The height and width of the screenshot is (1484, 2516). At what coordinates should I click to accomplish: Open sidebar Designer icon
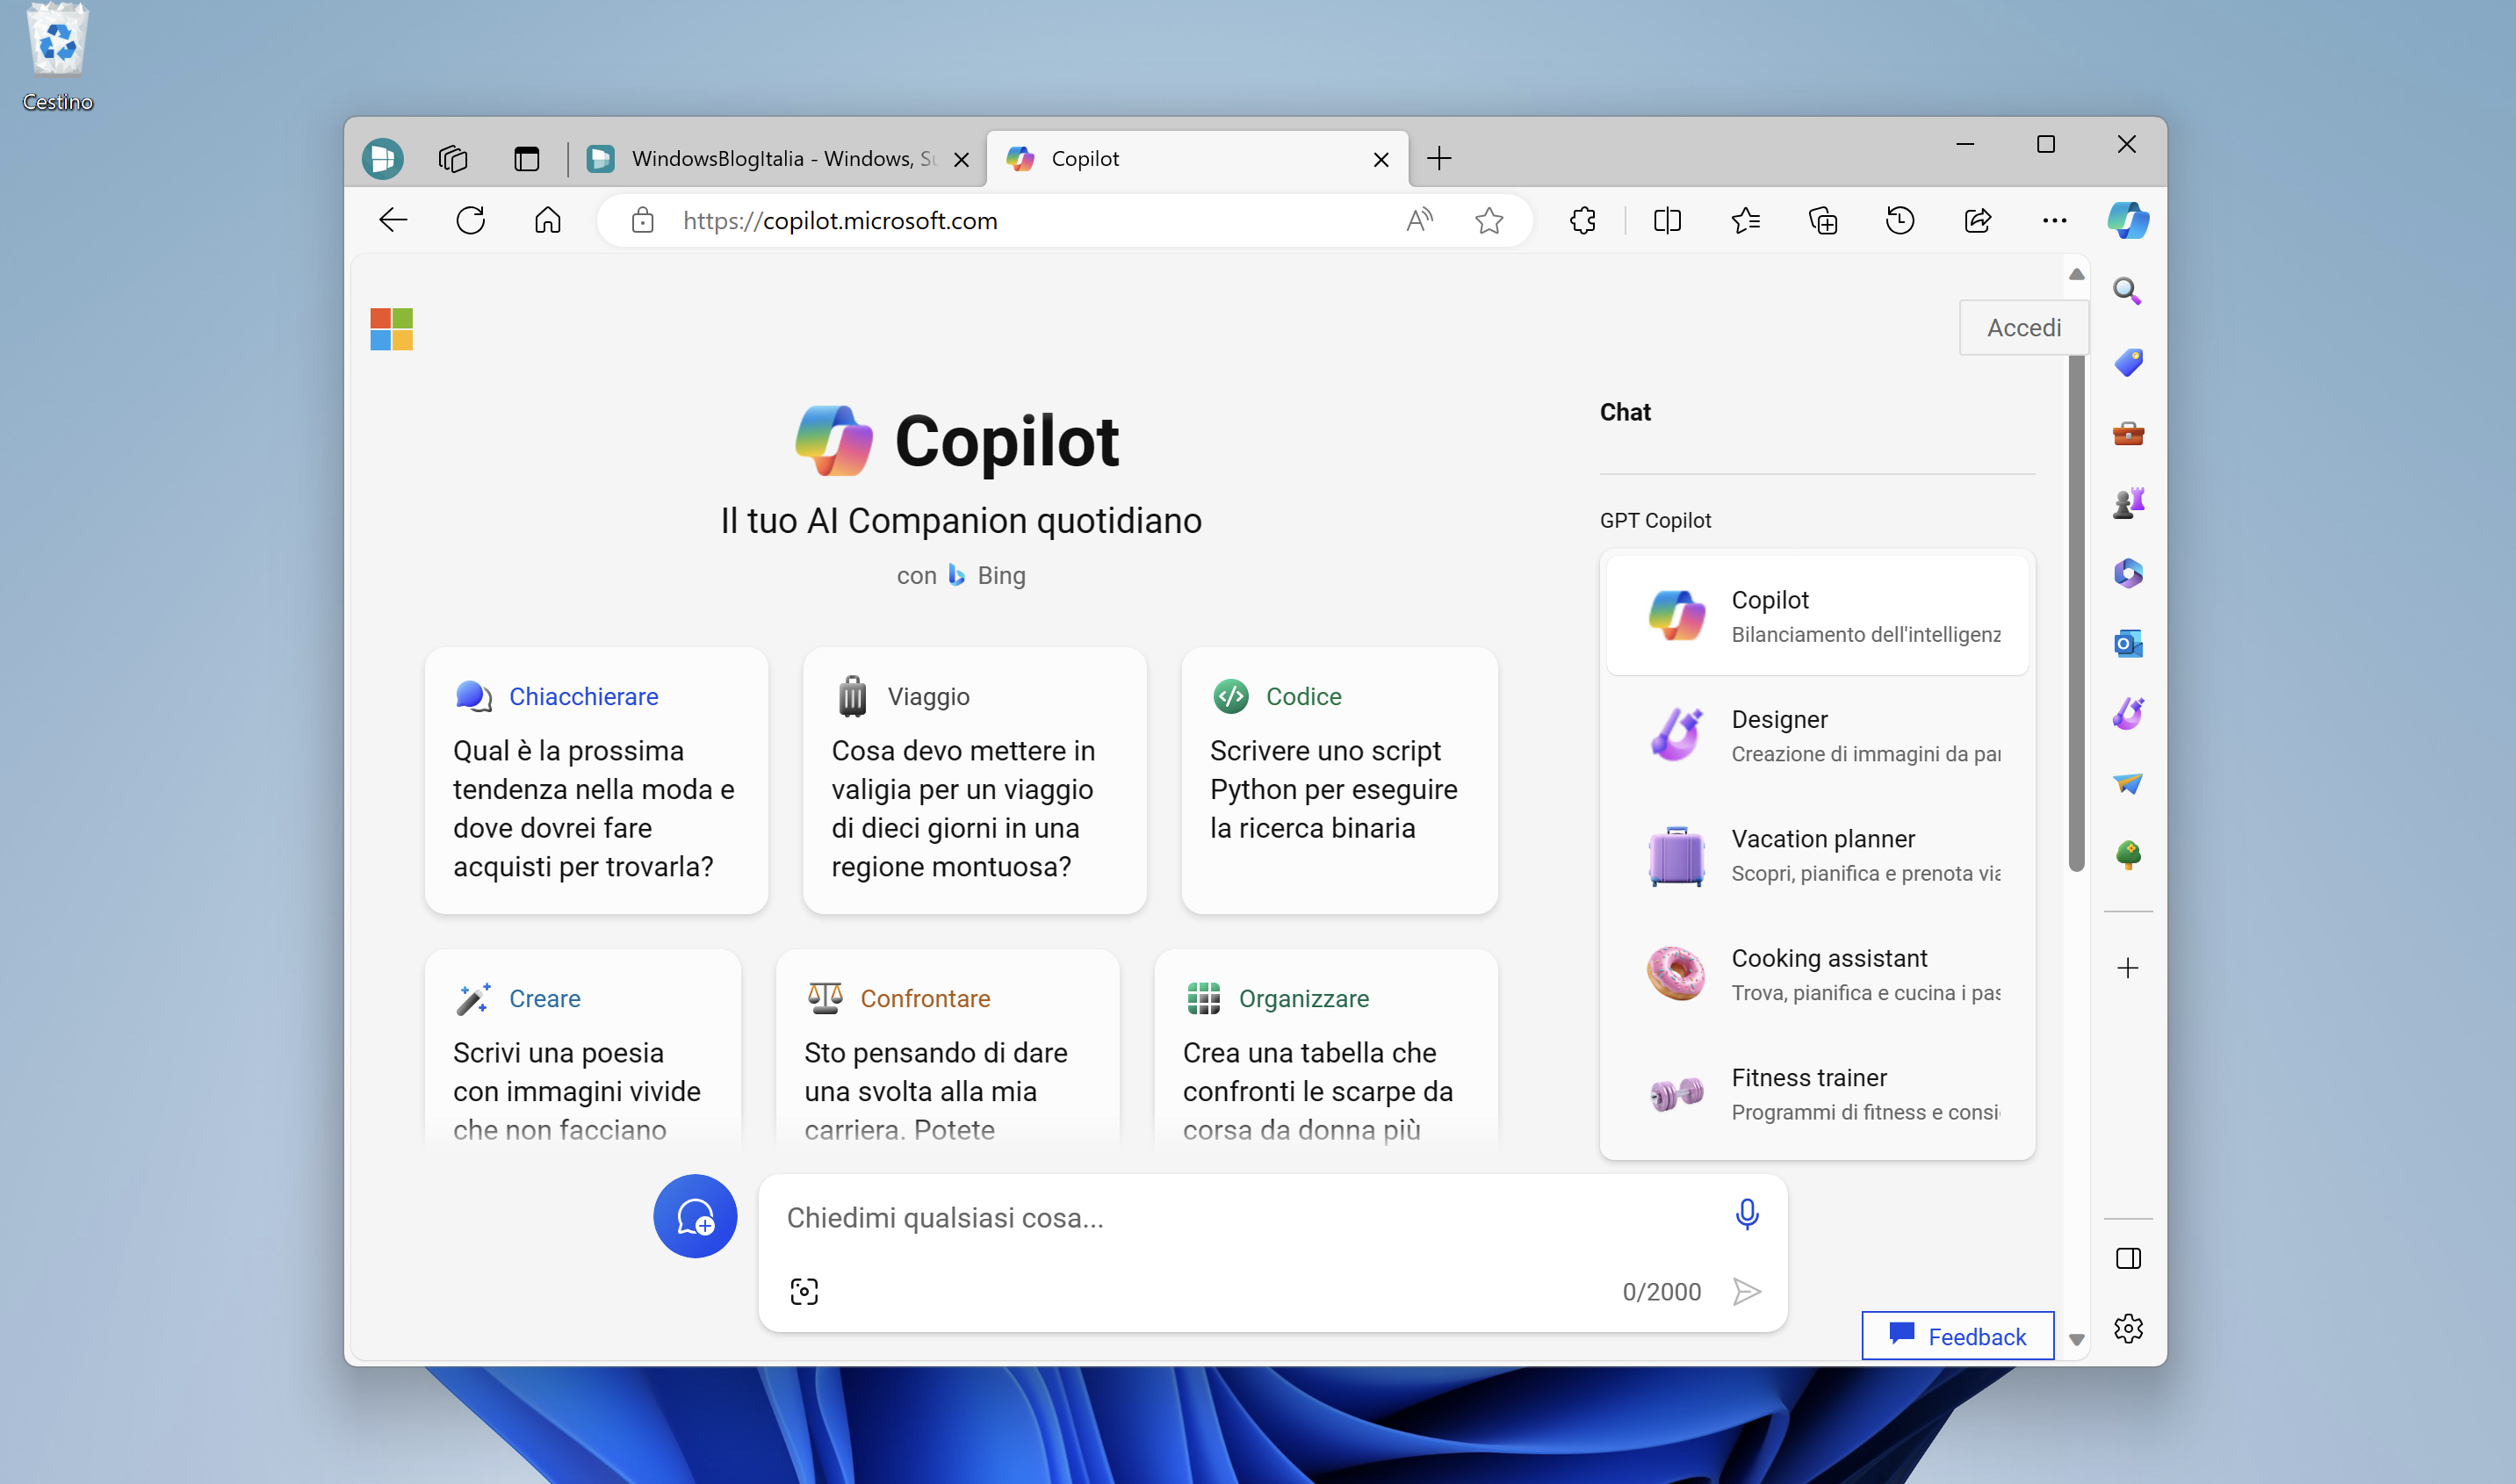pos(2128,713)
